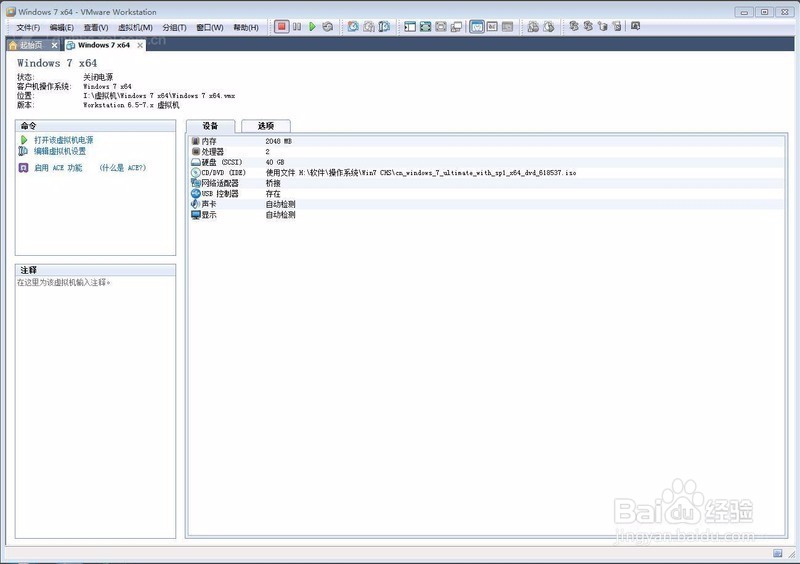This screenshot has width=800, height=564.
Task: Open the 虚拟机(M) menu
Action: click(x=135, y=28)
